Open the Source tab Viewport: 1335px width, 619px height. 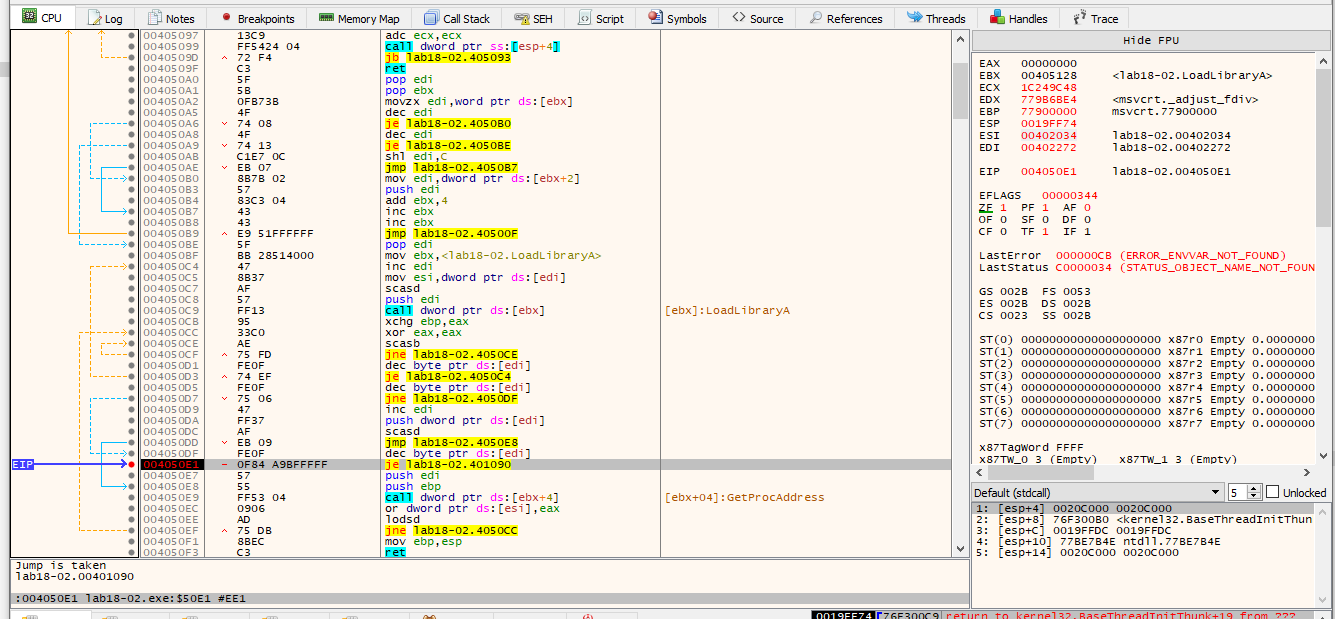(x=758, y=18)
